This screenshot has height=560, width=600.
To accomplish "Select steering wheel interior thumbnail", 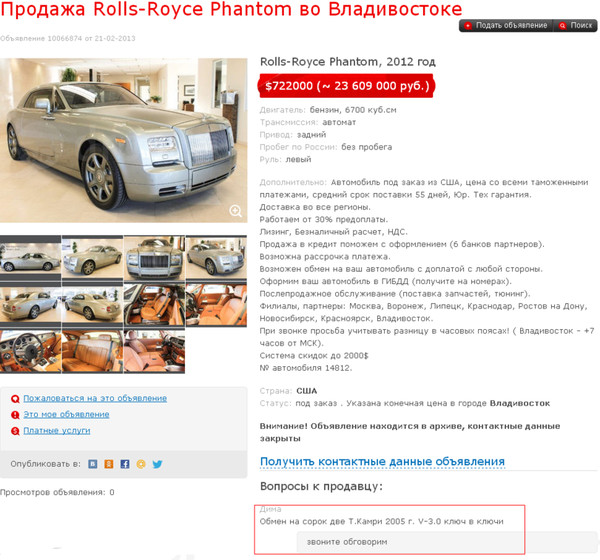I will [30, 352].
